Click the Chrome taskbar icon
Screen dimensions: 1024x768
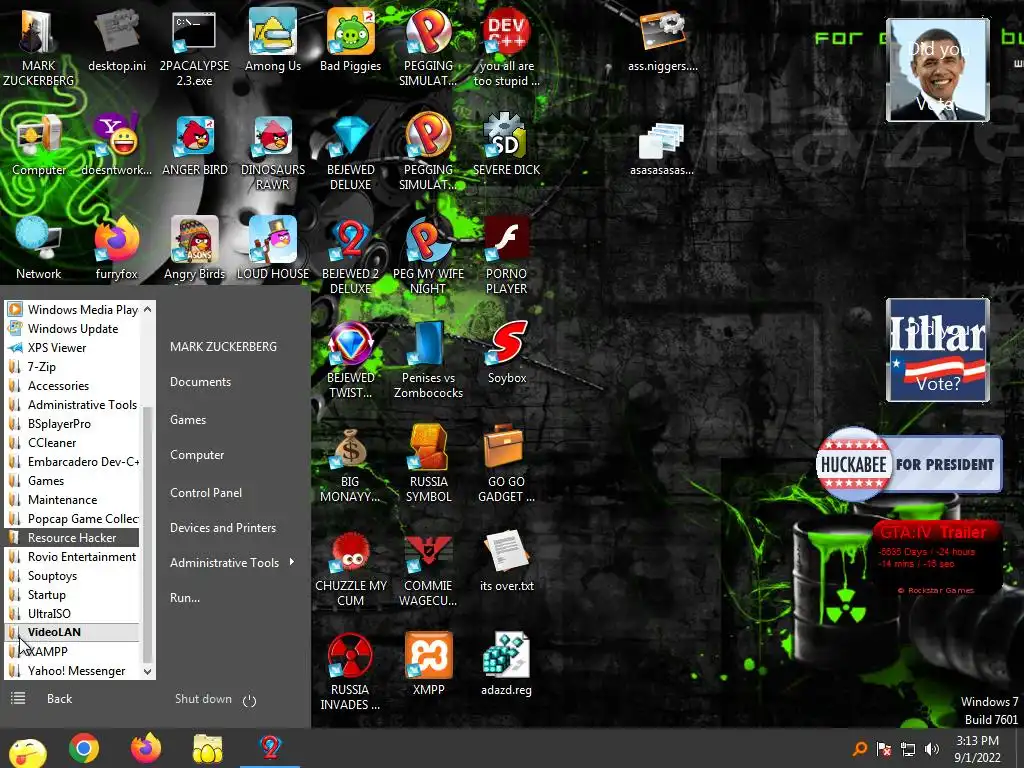pyautogui.click(x=84, y=748)
